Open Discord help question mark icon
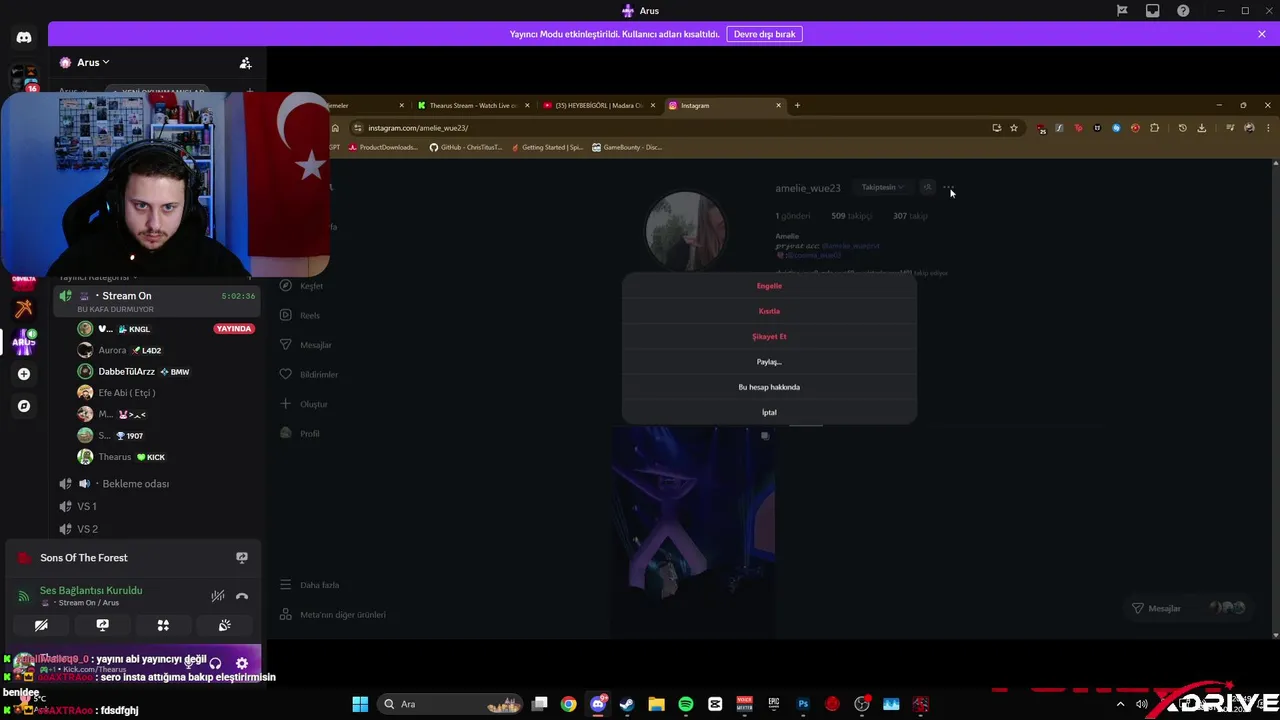Image resolution: width=1280 pixels, height=720 pixels. (x=1183, y=11)
